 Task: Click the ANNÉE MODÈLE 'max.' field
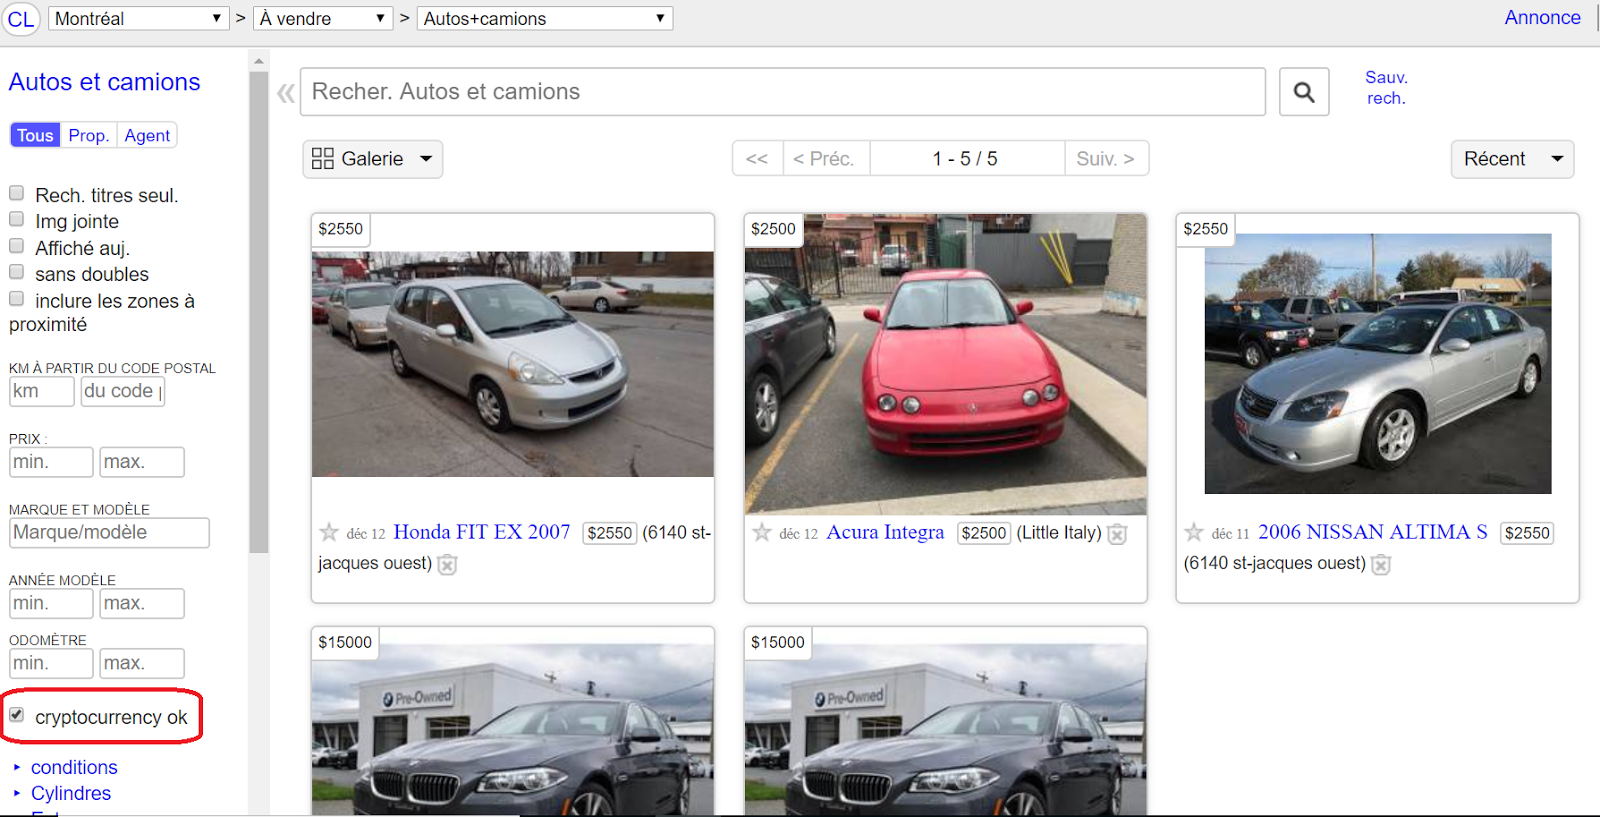point(142,604)
